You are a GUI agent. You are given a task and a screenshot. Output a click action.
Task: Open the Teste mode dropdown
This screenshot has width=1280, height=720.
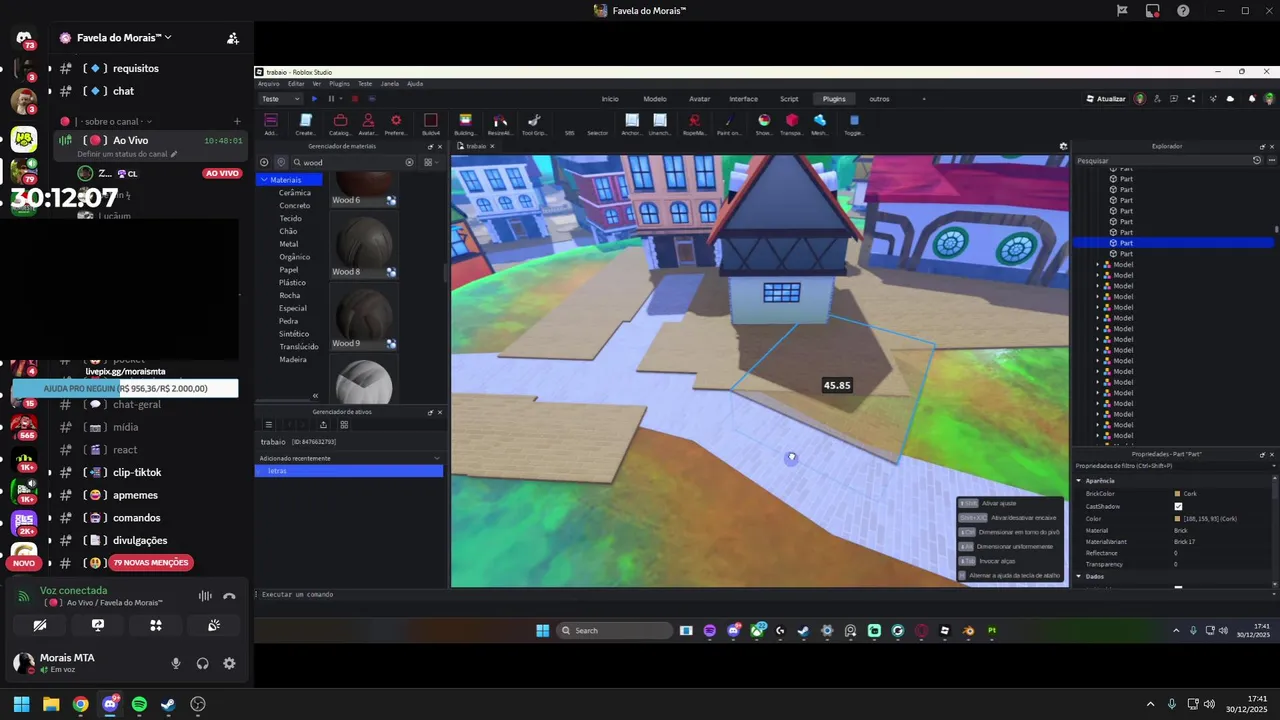(280, 99)
